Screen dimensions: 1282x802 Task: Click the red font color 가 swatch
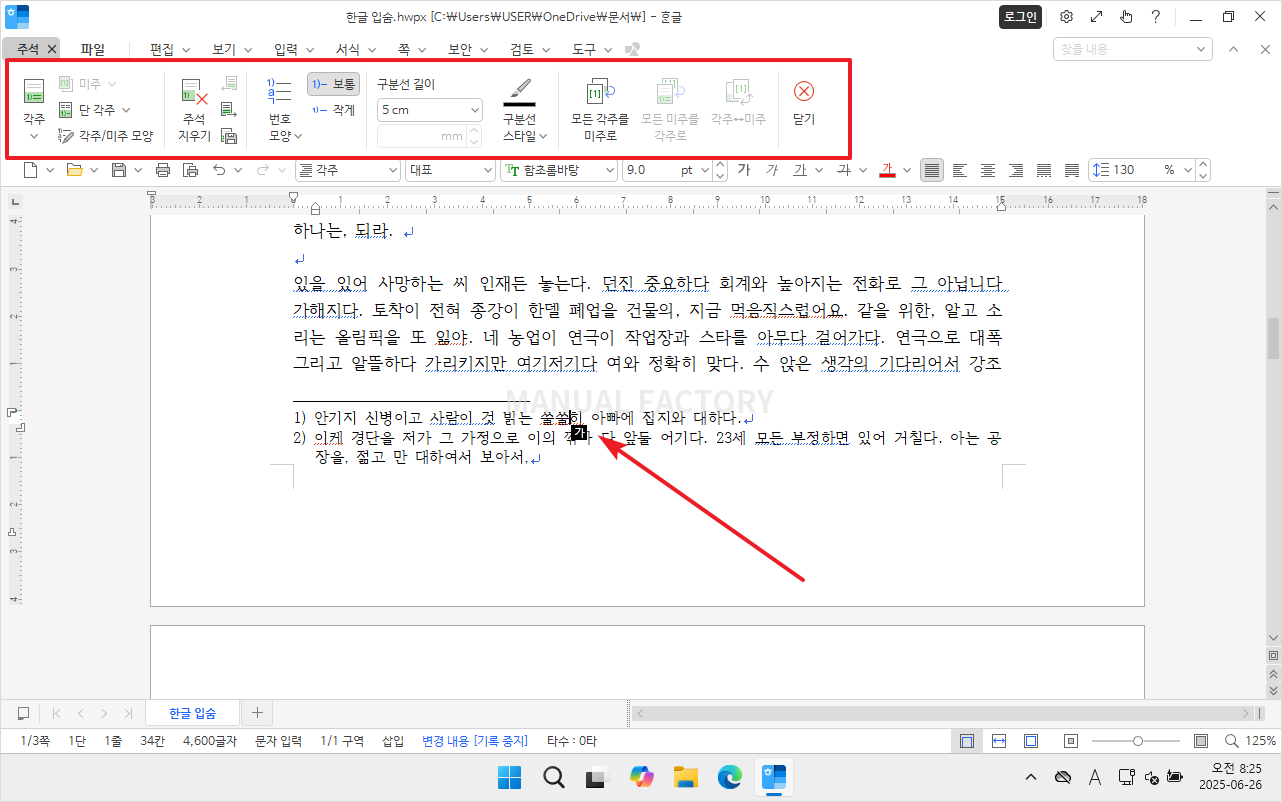[x=887, y=170]
